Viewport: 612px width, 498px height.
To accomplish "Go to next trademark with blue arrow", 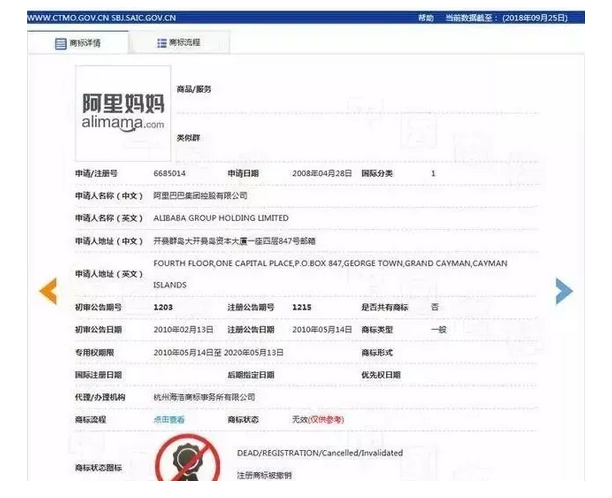I will point(564,291).
